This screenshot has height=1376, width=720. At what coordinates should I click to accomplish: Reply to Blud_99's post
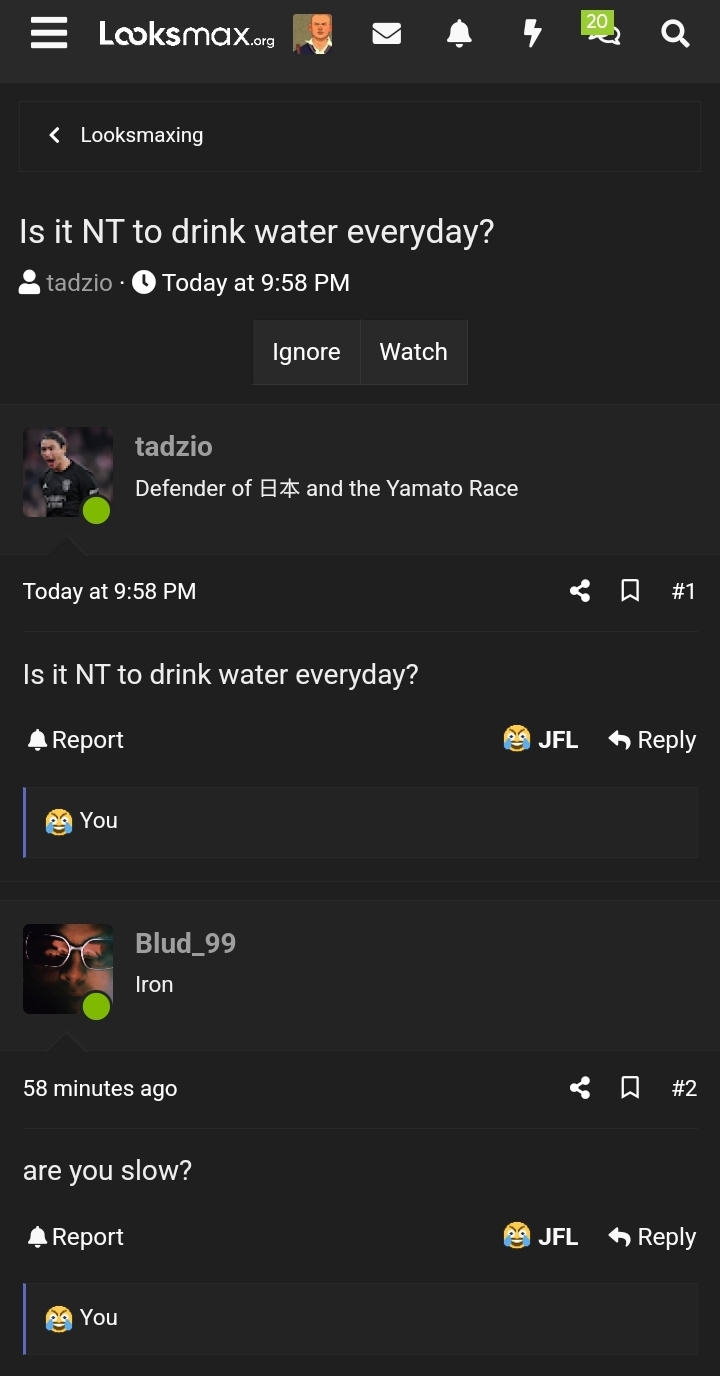652,1236
